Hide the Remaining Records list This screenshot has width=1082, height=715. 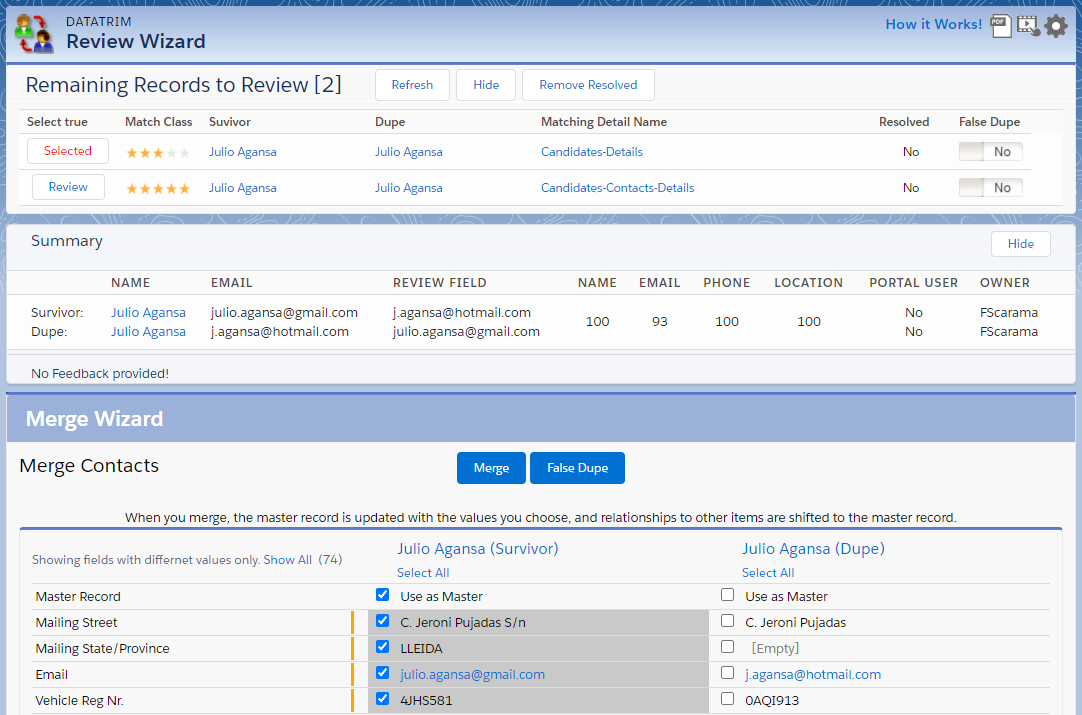coord(486,85)
